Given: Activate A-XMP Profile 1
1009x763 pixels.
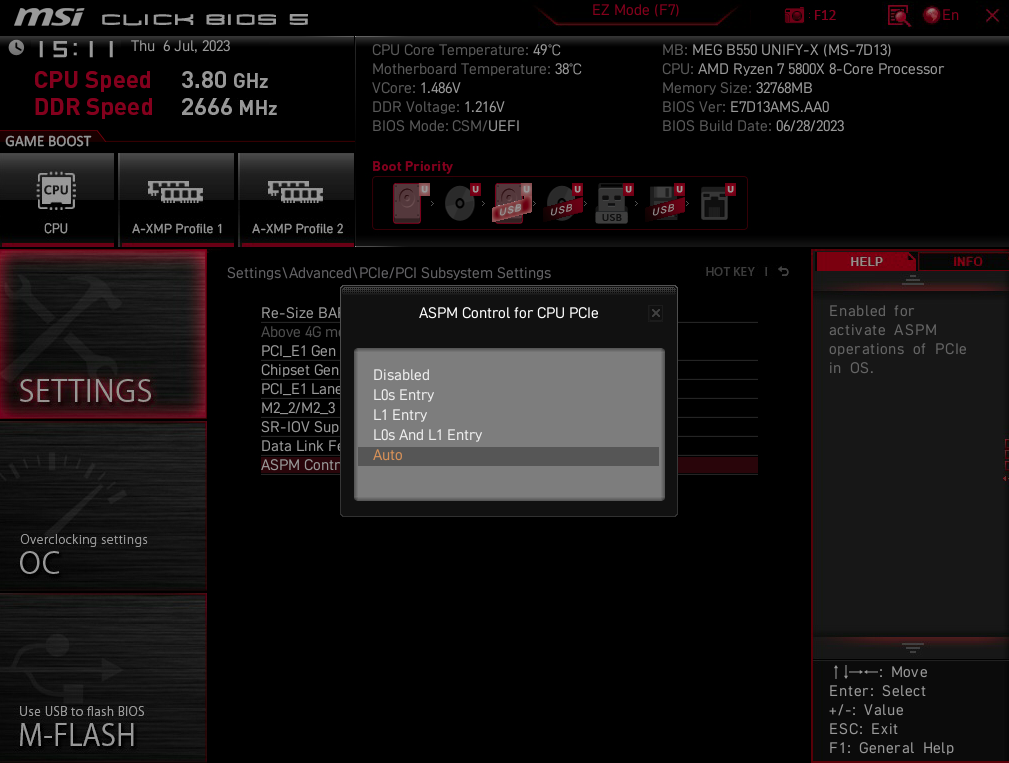Looking at the screenshot, I should [x=176, y=200].
